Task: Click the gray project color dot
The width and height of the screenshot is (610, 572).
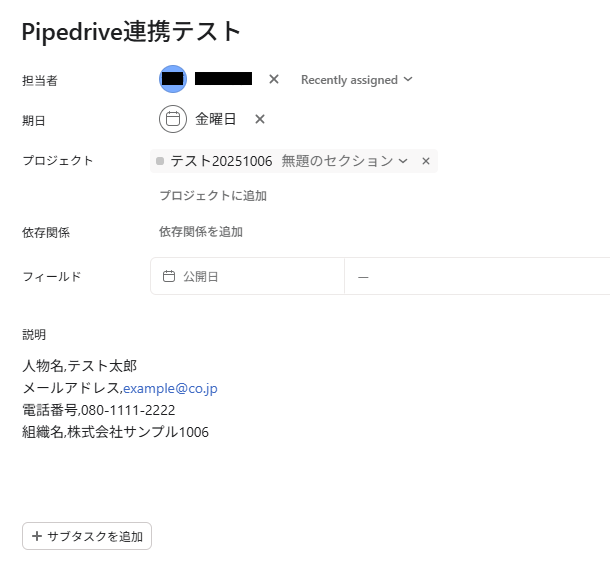Action: pos(160,161)
